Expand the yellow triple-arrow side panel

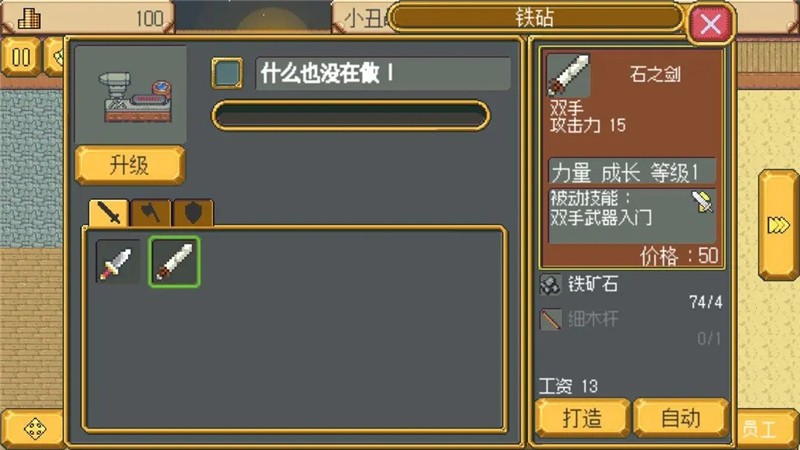click(x=778, y=224)
